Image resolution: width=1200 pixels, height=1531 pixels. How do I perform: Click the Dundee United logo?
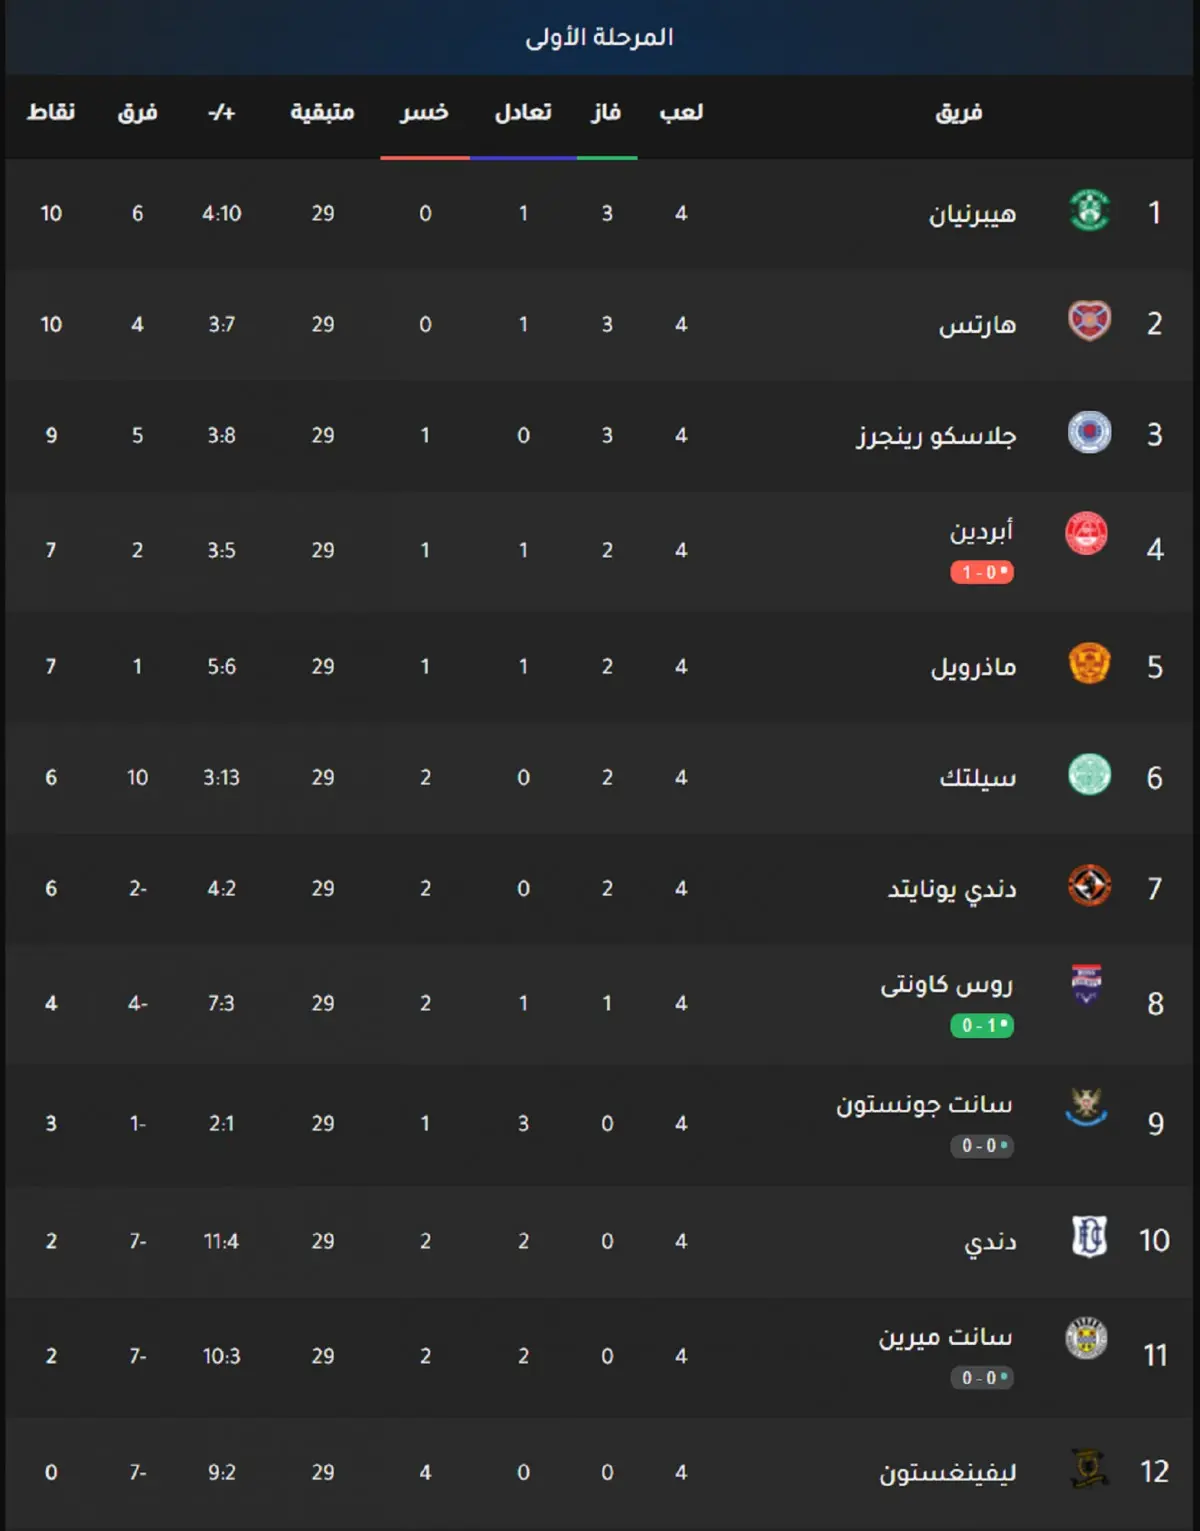click(1089, 886)
